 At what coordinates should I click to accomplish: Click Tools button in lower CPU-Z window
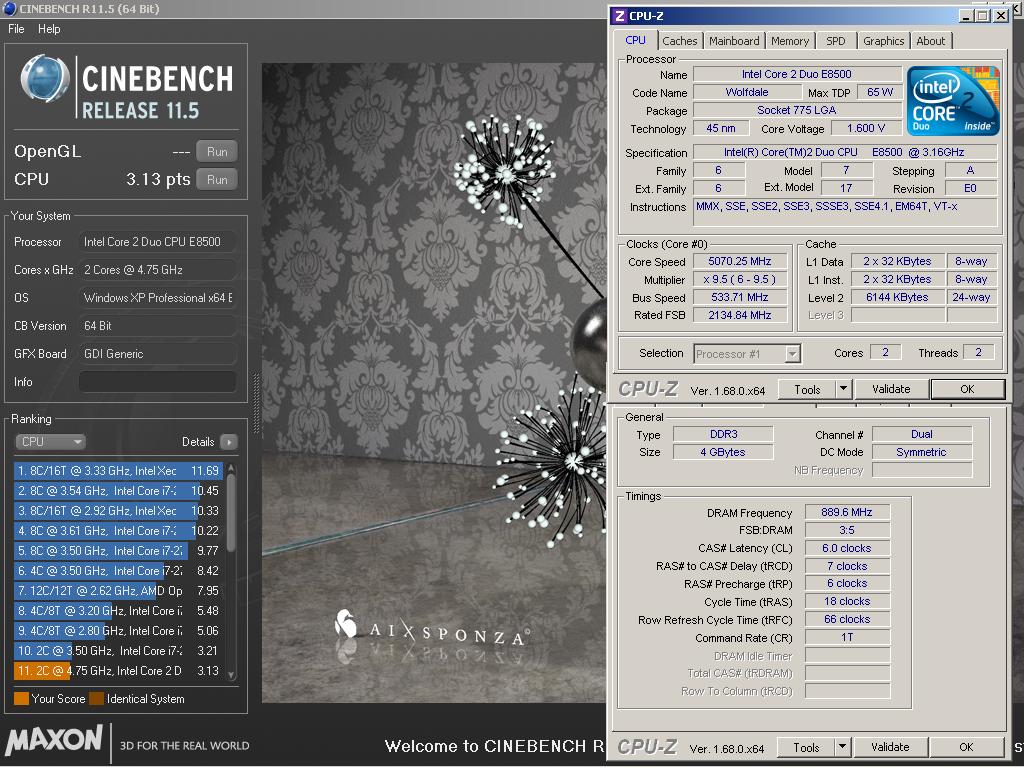[806, 747]
